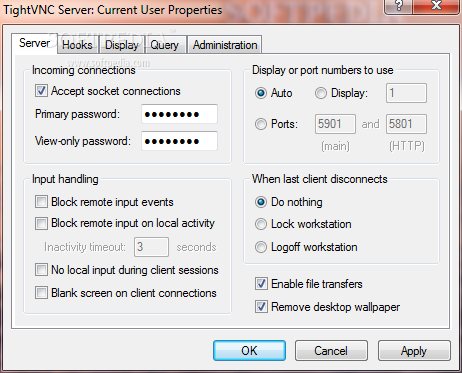Click the View-only password field

tap(179, 141)
